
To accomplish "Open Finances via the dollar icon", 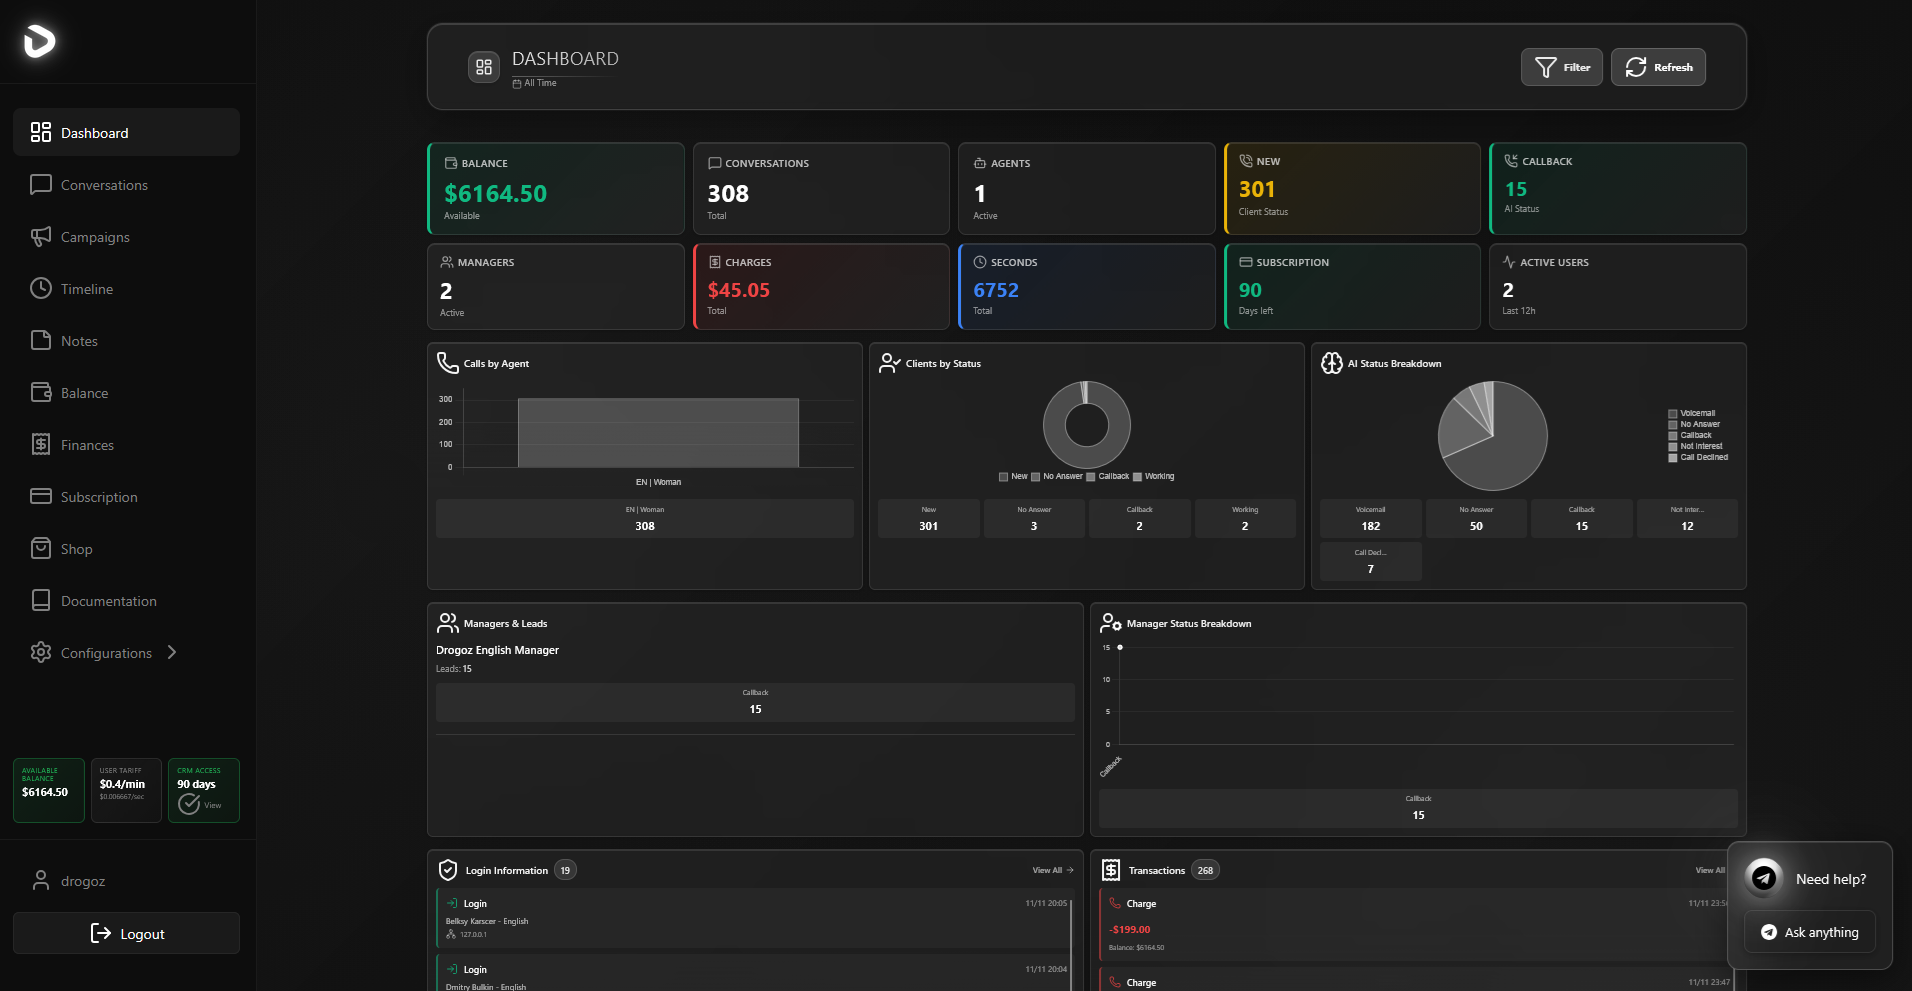I will [x=41, y=444].
